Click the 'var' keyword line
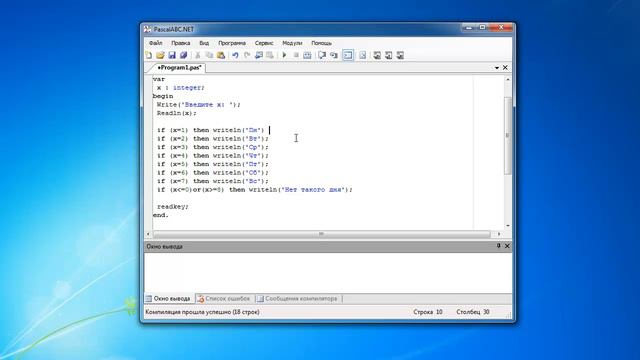This screenshot has height=360, width=640. (x=159, y=79)
